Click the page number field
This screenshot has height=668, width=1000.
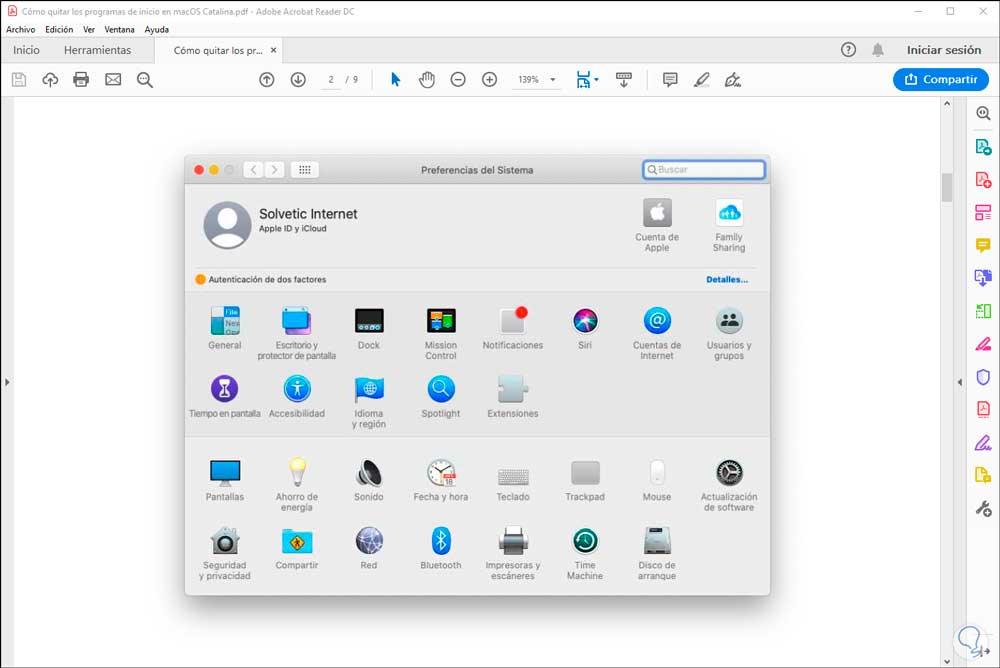(330, 80)
